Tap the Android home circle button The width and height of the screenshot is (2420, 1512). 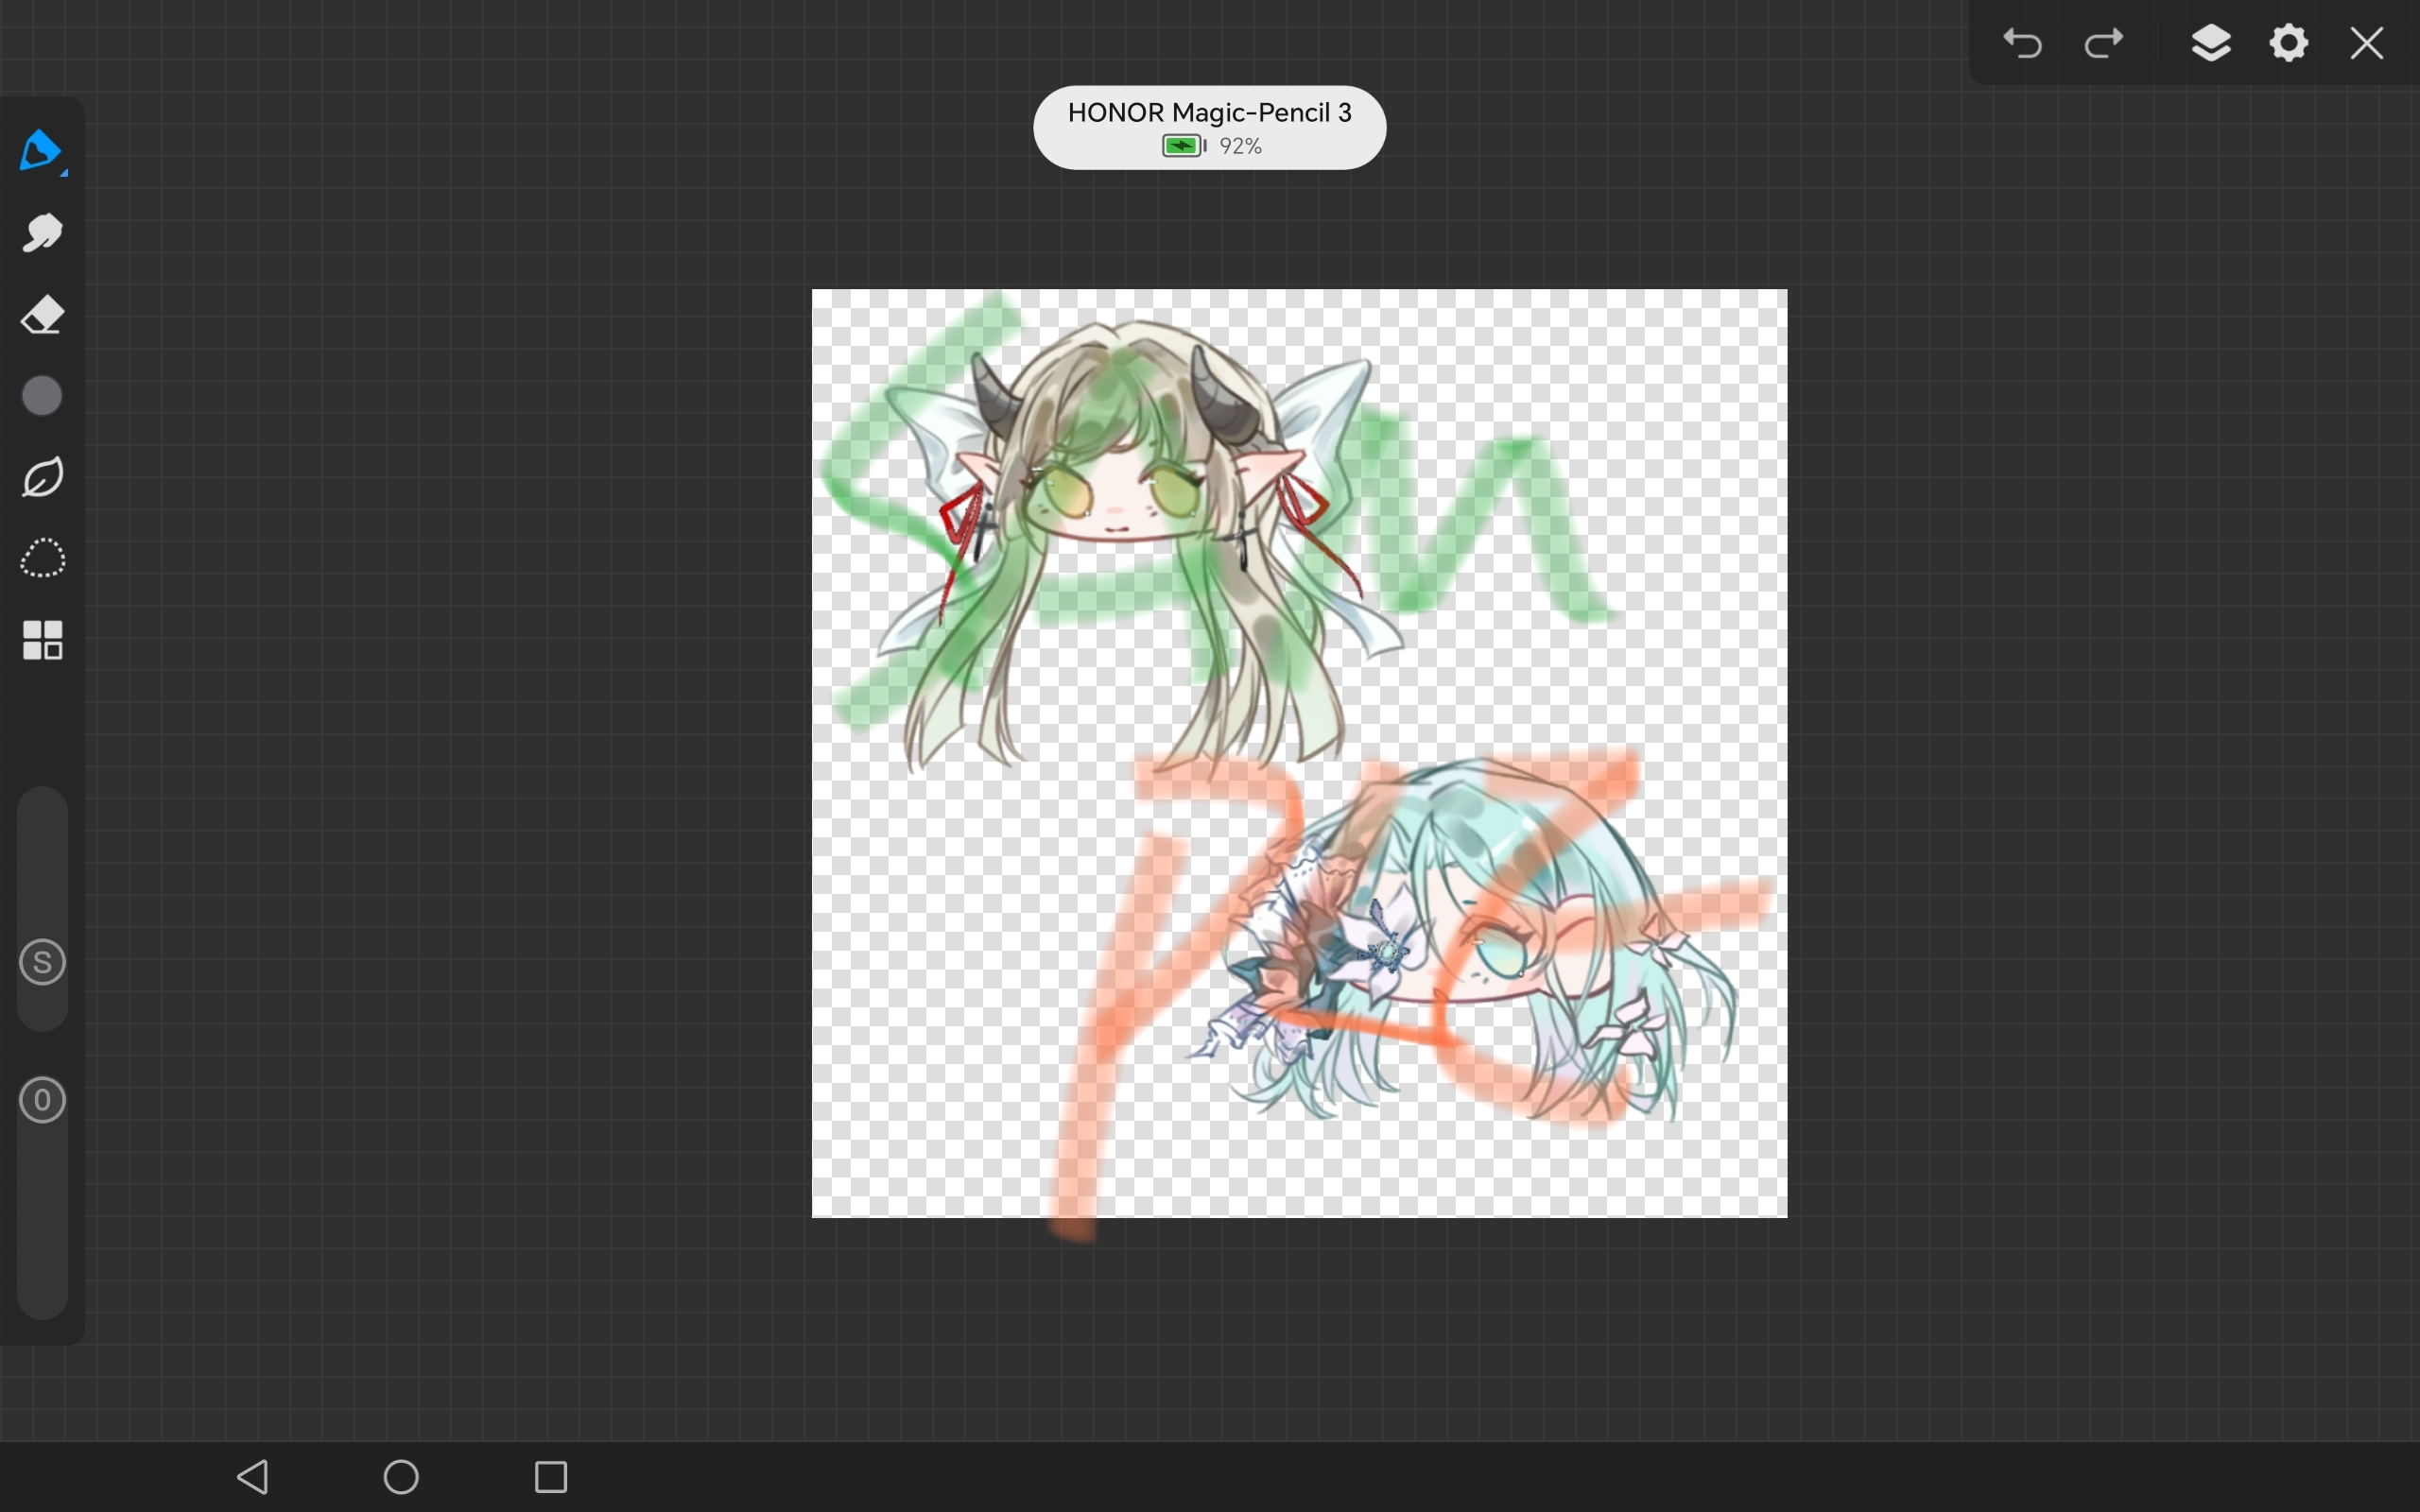point(401,1477)
